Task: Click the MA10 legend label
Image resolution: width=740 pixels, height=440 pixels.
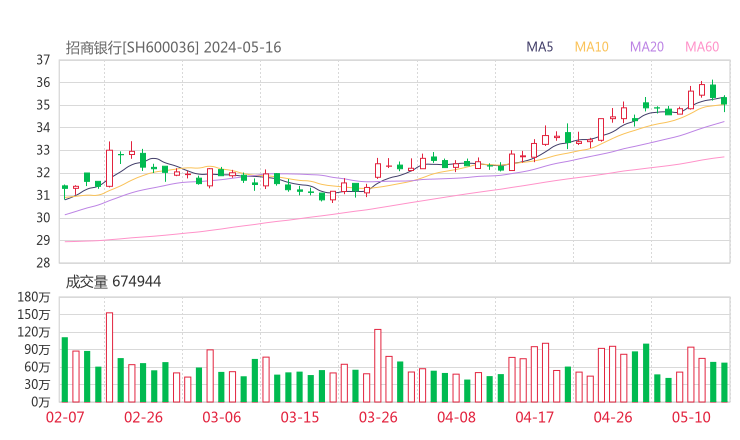Action: pos(592,47)
